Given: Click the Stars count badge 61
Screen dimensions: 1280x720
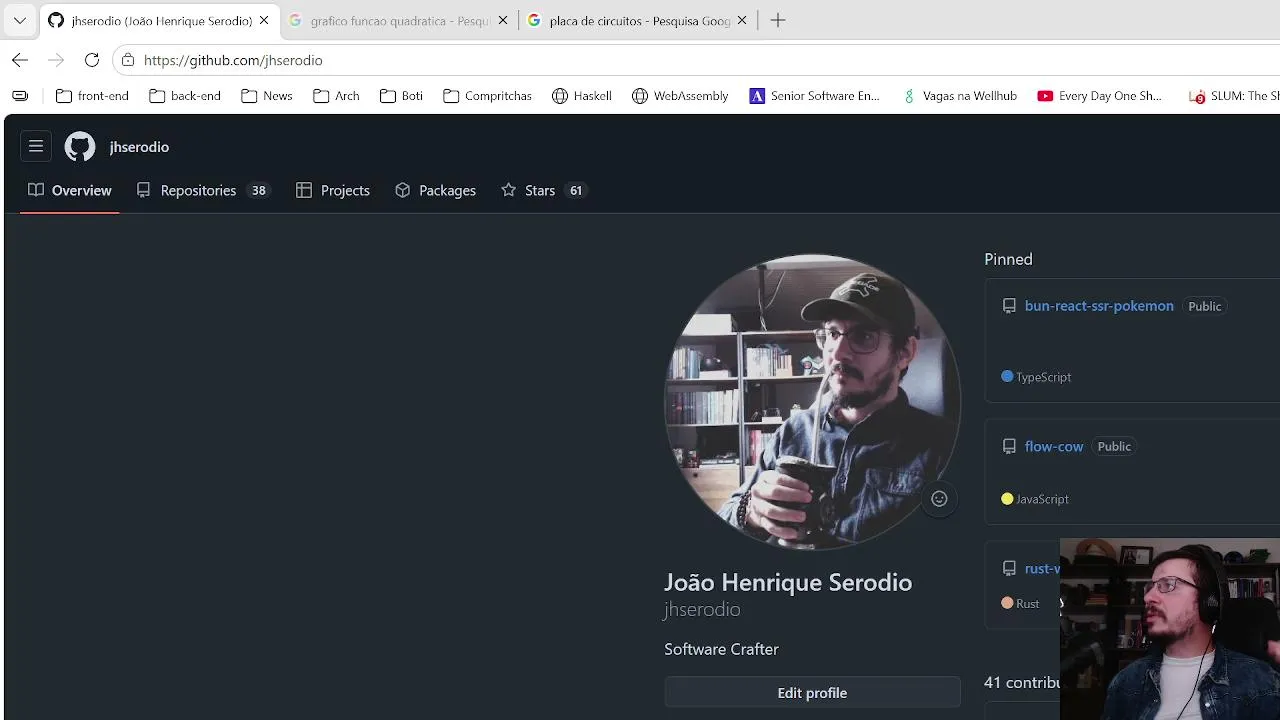Looking at the screenshot, I should 576,190.
